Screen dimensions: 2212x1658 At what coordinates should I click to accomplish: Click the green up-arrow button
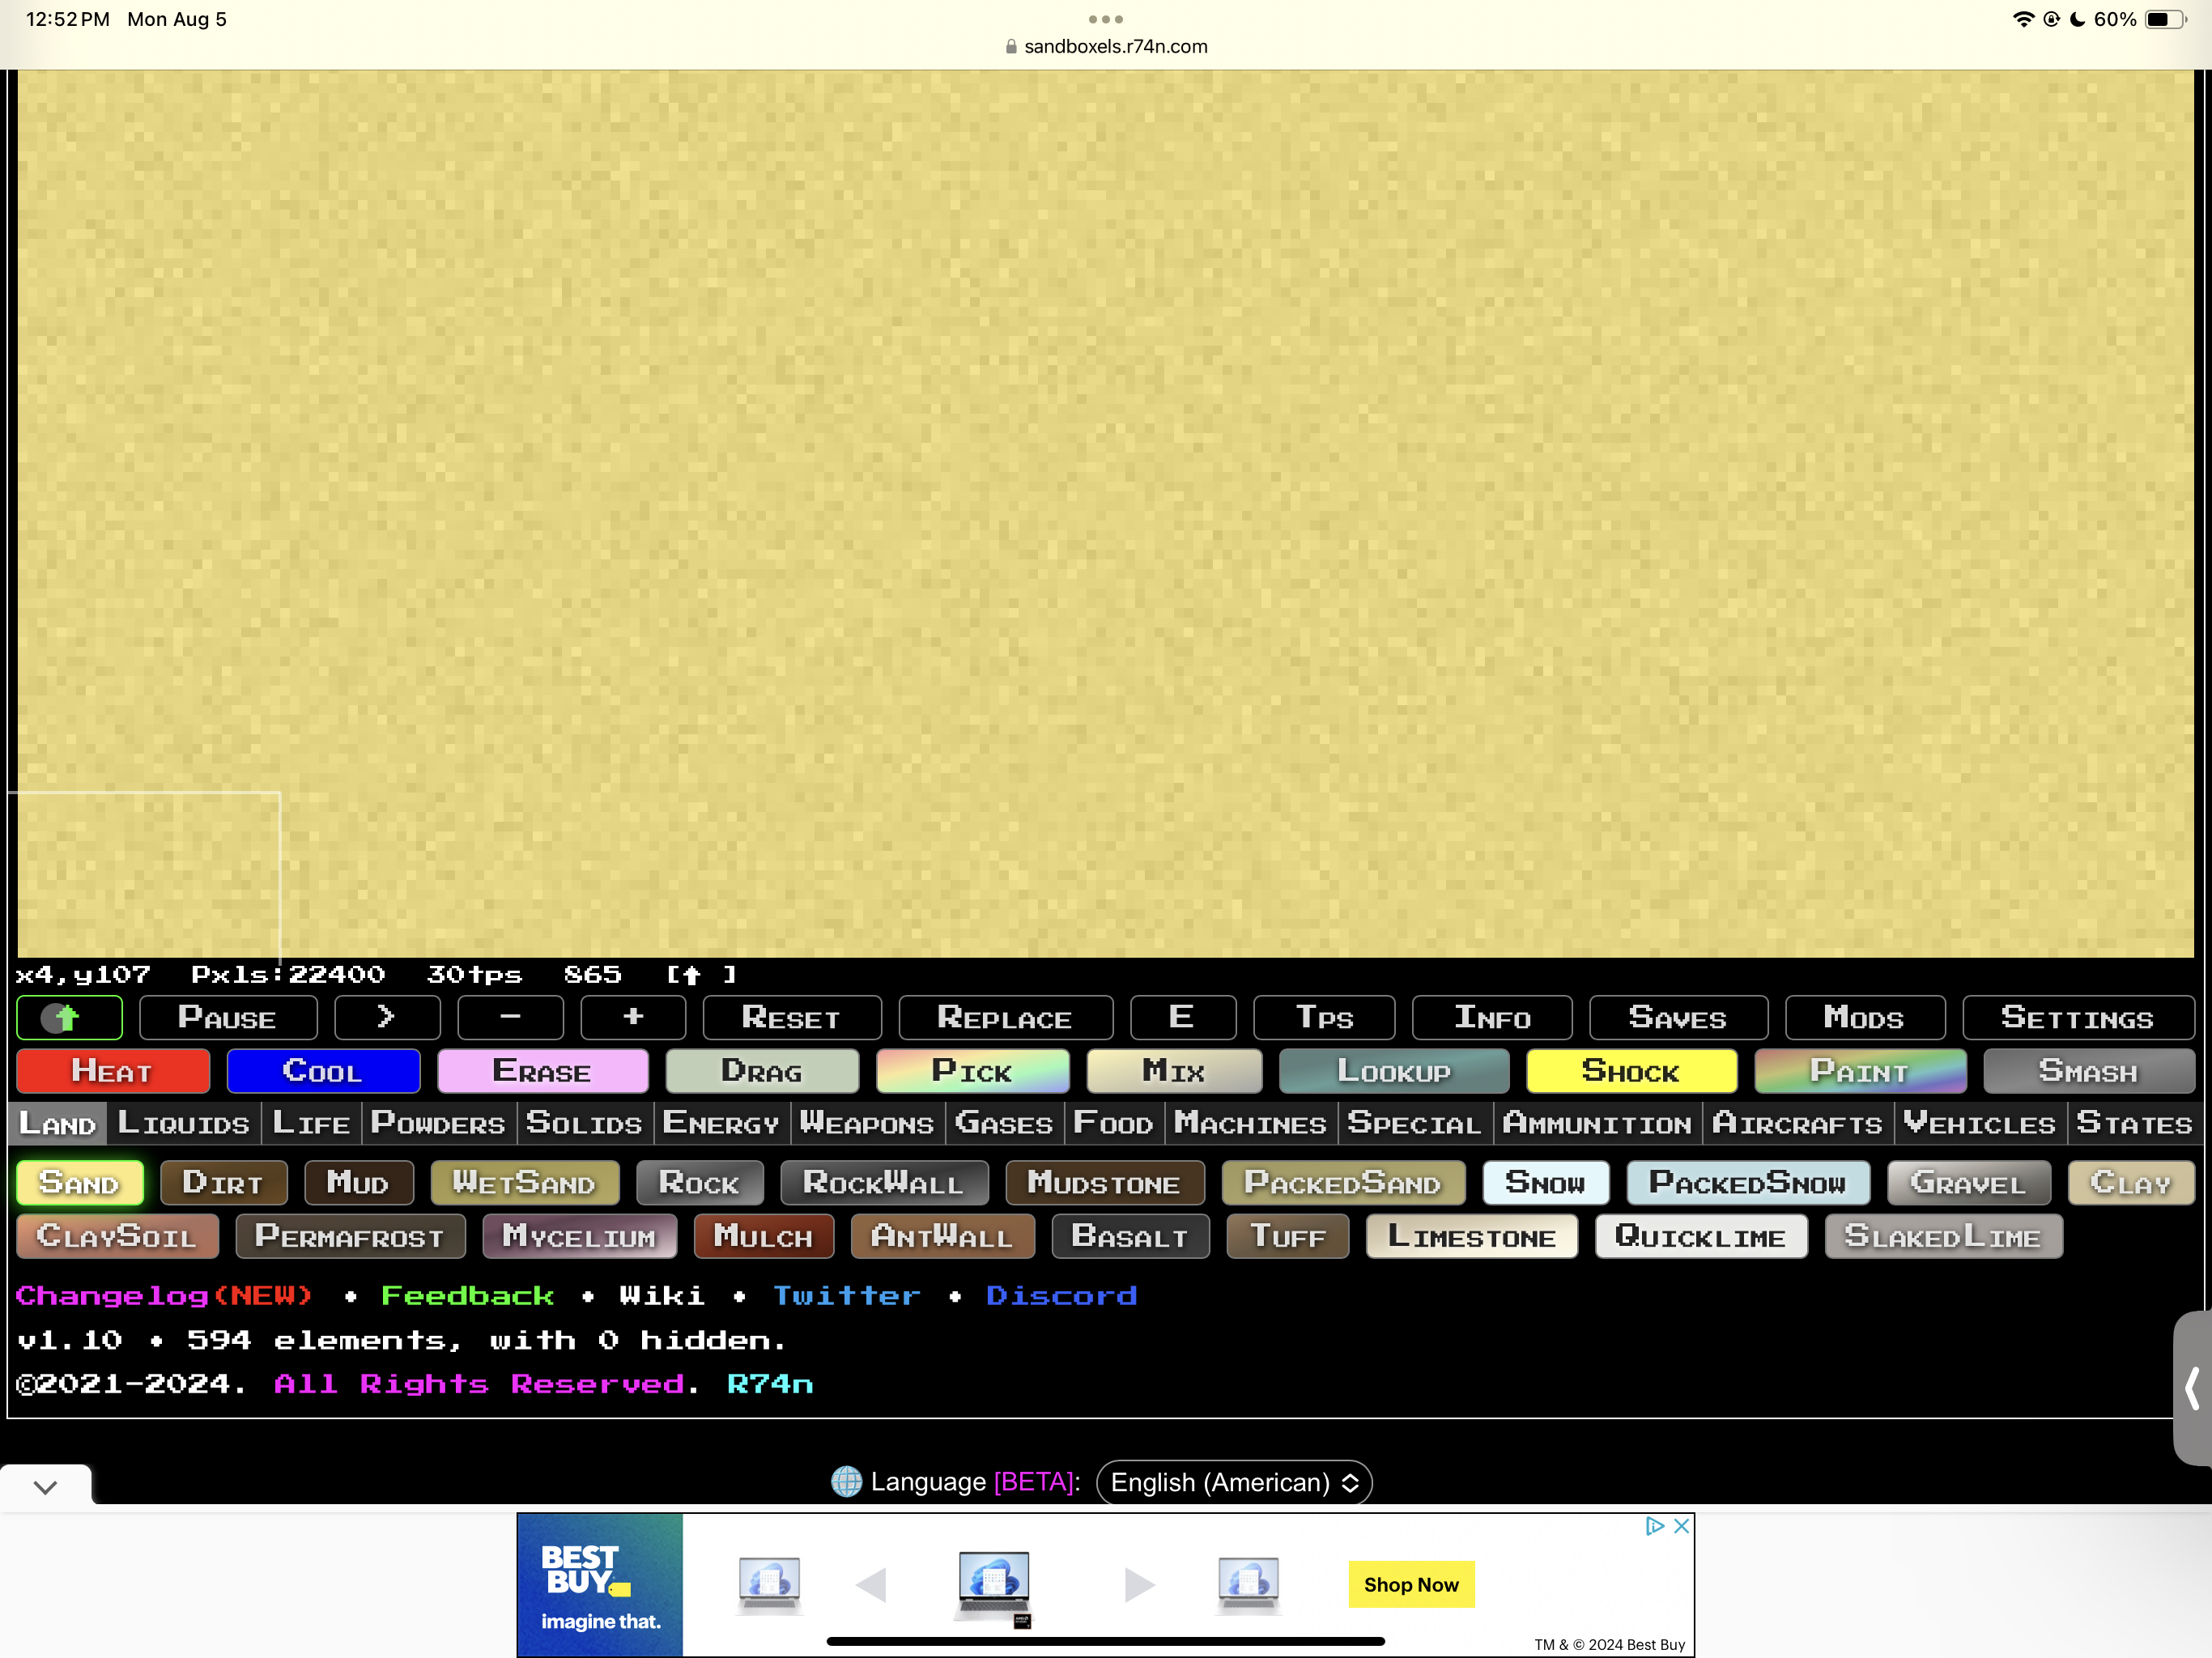click(x=69, y=1018)
